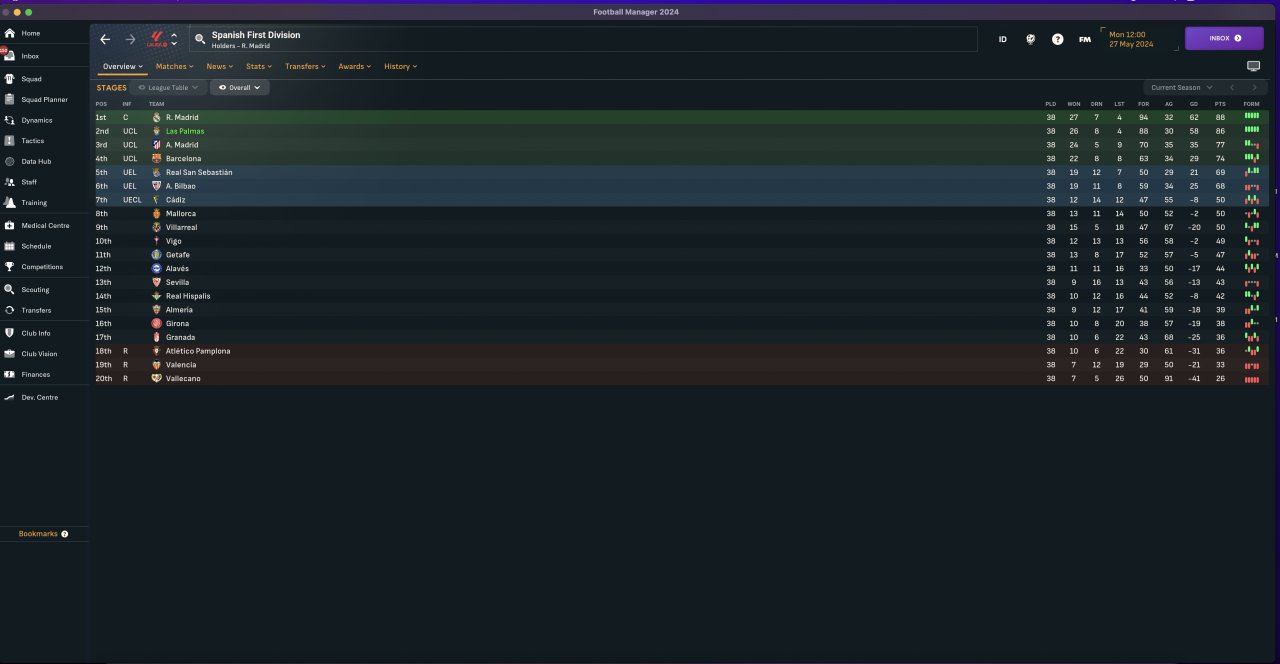Open the Matches tab menu

tap(175, 66)
